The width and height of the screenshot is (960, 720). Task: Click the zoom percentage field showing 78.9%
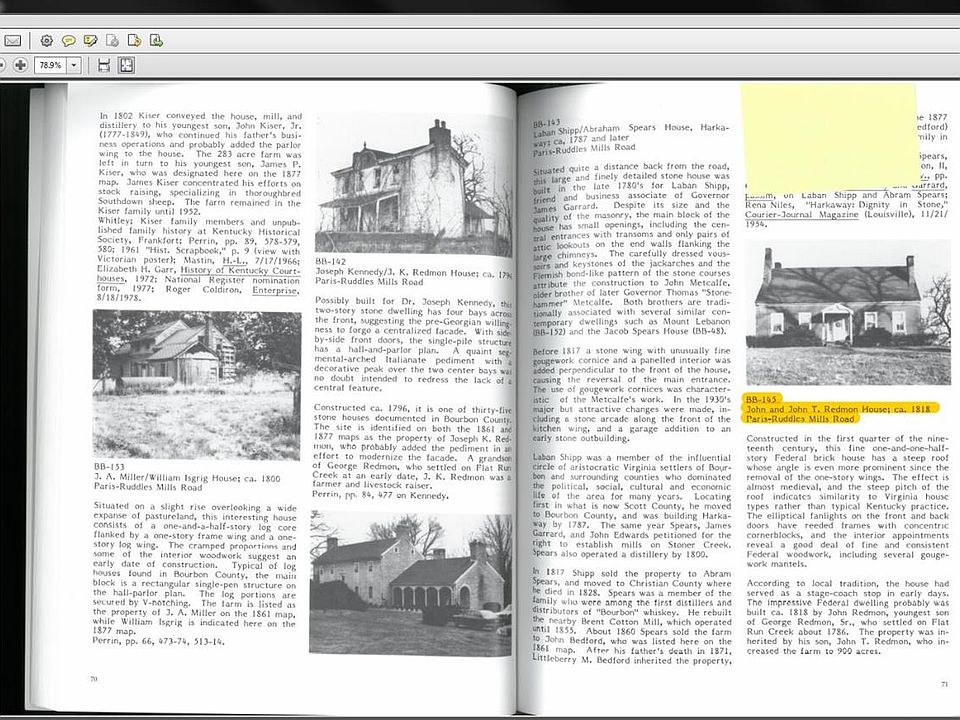point(50,65)
